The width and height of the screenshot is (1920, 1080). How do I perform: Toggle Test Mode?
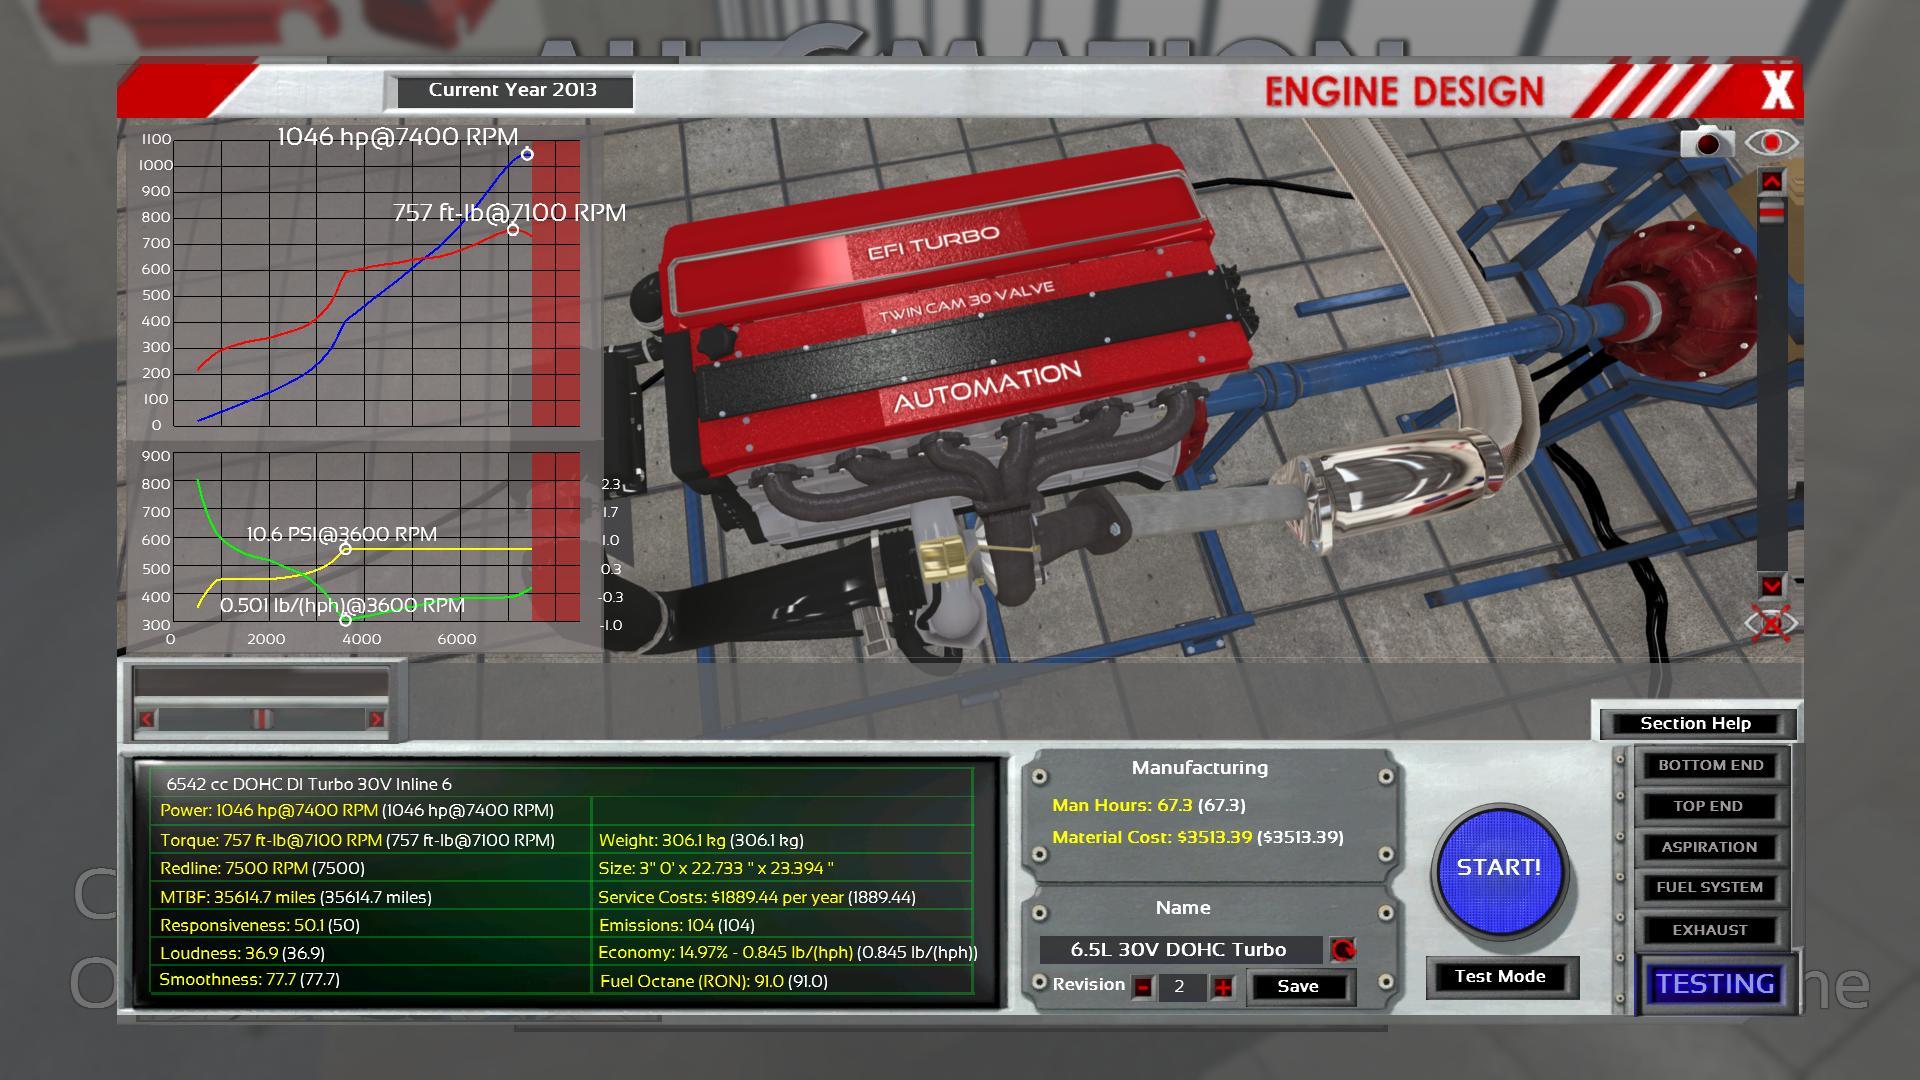coord(1499,976)
